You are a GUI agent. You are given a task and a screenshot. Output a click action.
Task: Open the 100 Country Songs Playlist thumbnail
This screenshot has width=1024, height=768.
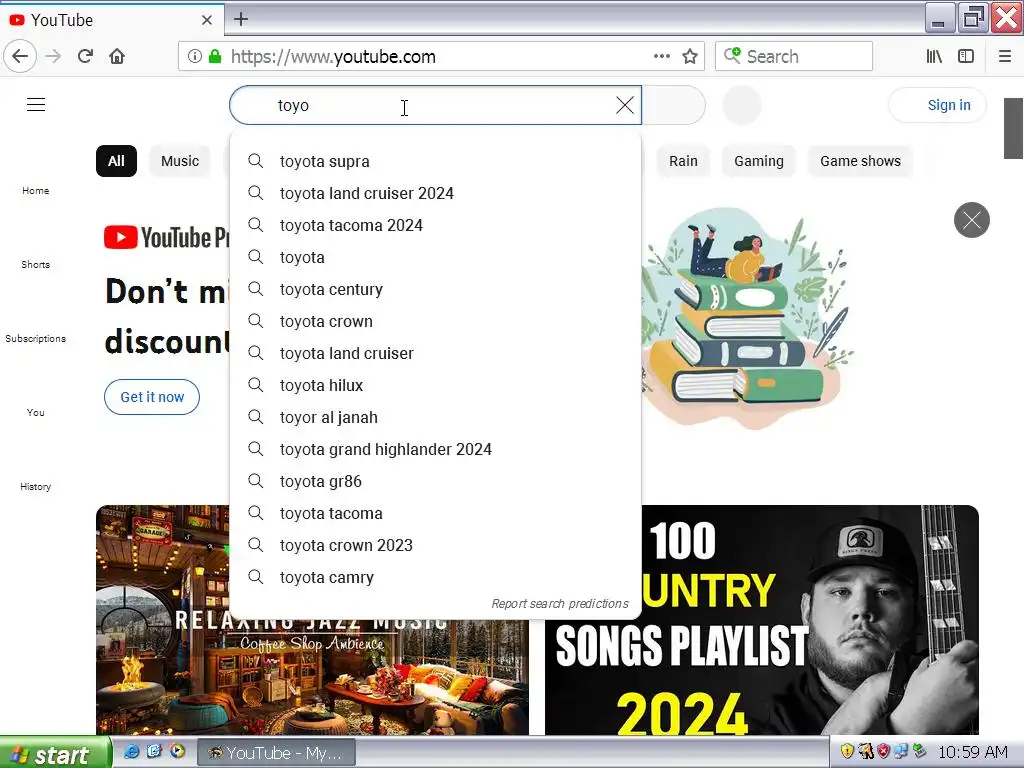click(761, 620)
